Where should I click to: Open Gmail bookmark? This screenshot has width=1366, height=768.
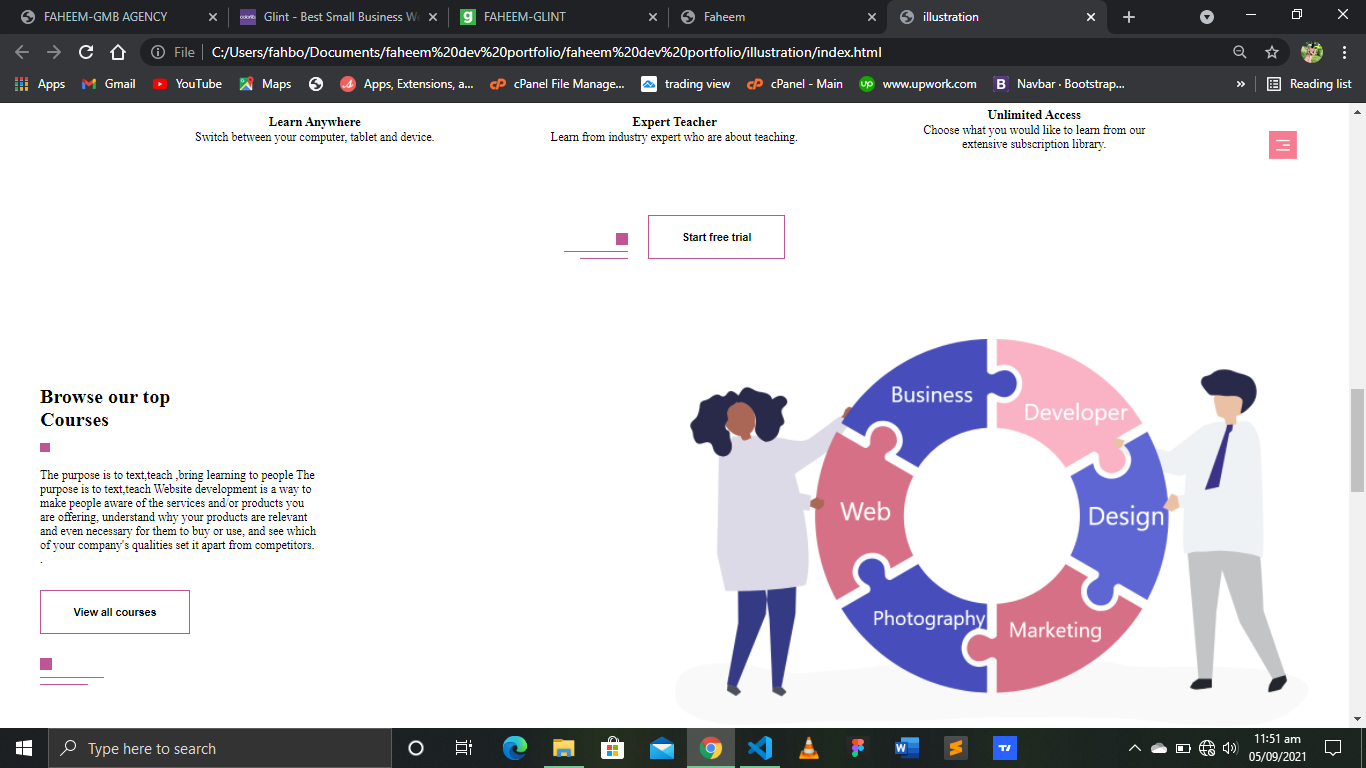(108, 84)
